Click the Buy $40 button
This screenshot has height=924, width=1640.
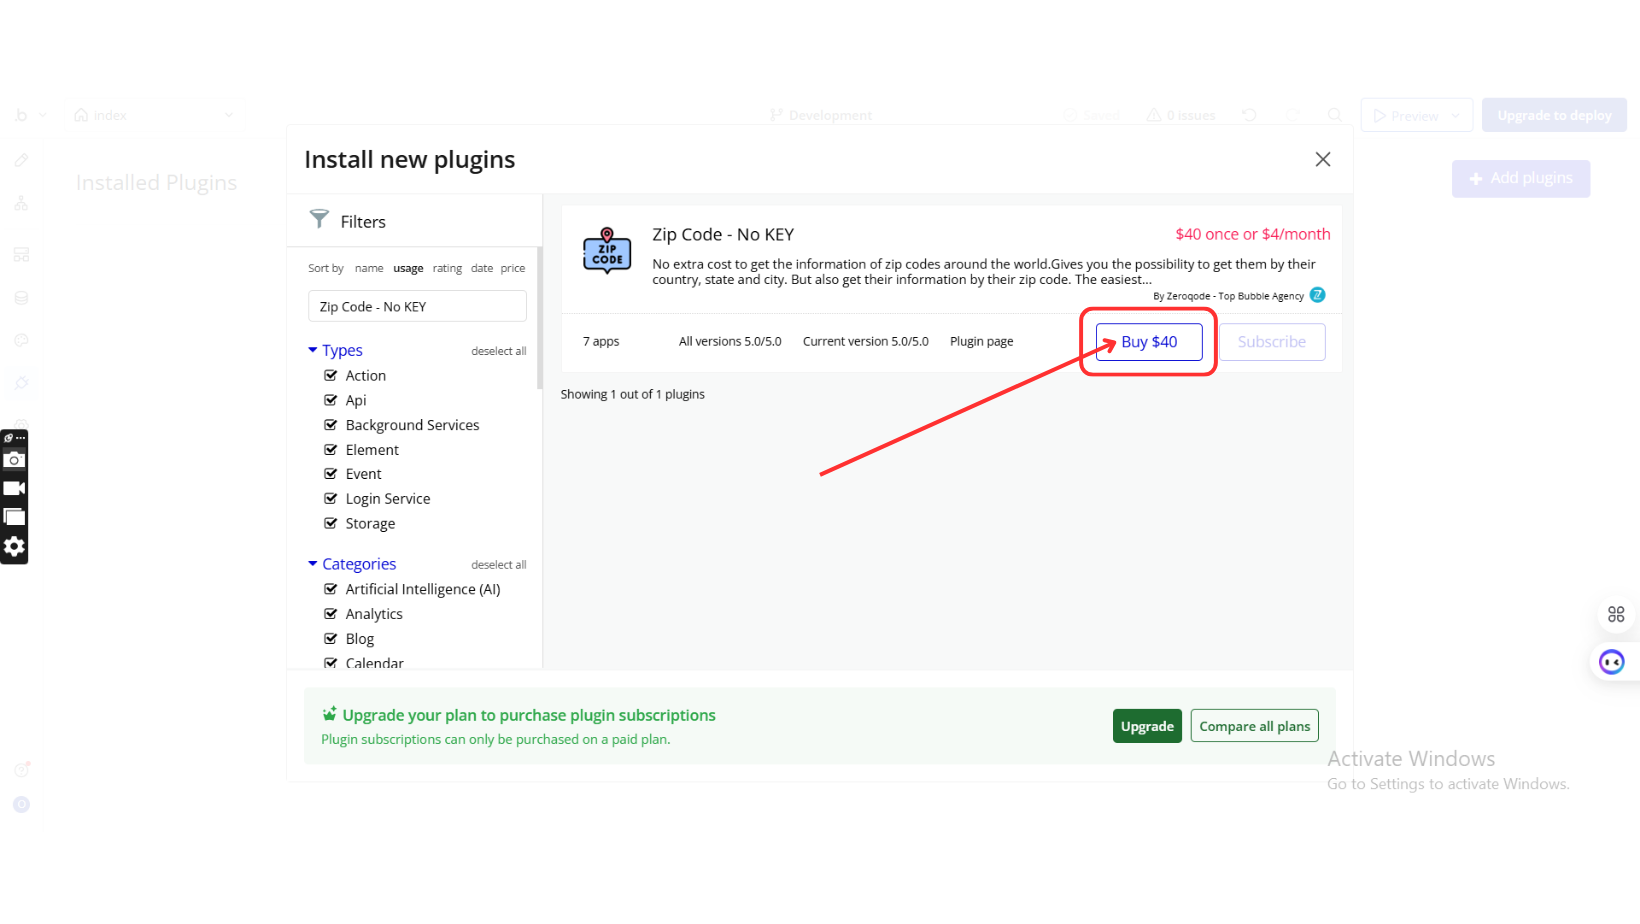(1149, 342)
